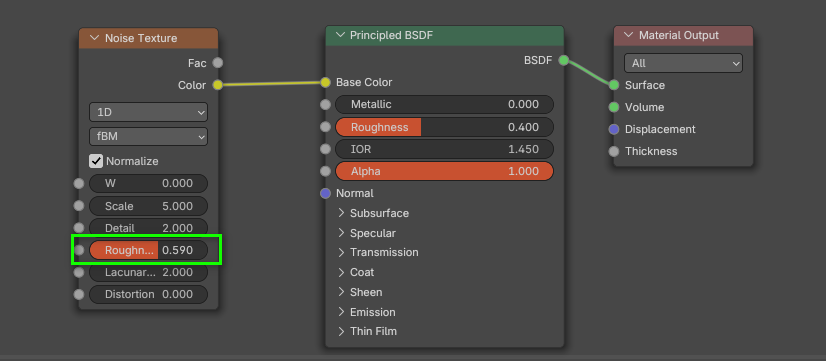
Task: Click the Principled BSDF Roughness input socket
Action: tap(326, 127)
